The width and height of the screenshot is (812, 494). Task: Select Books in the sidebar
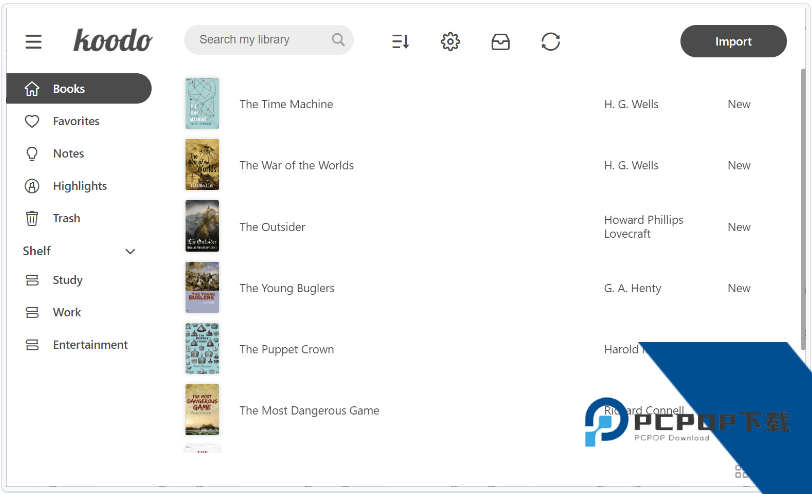[x=79, y=89]
